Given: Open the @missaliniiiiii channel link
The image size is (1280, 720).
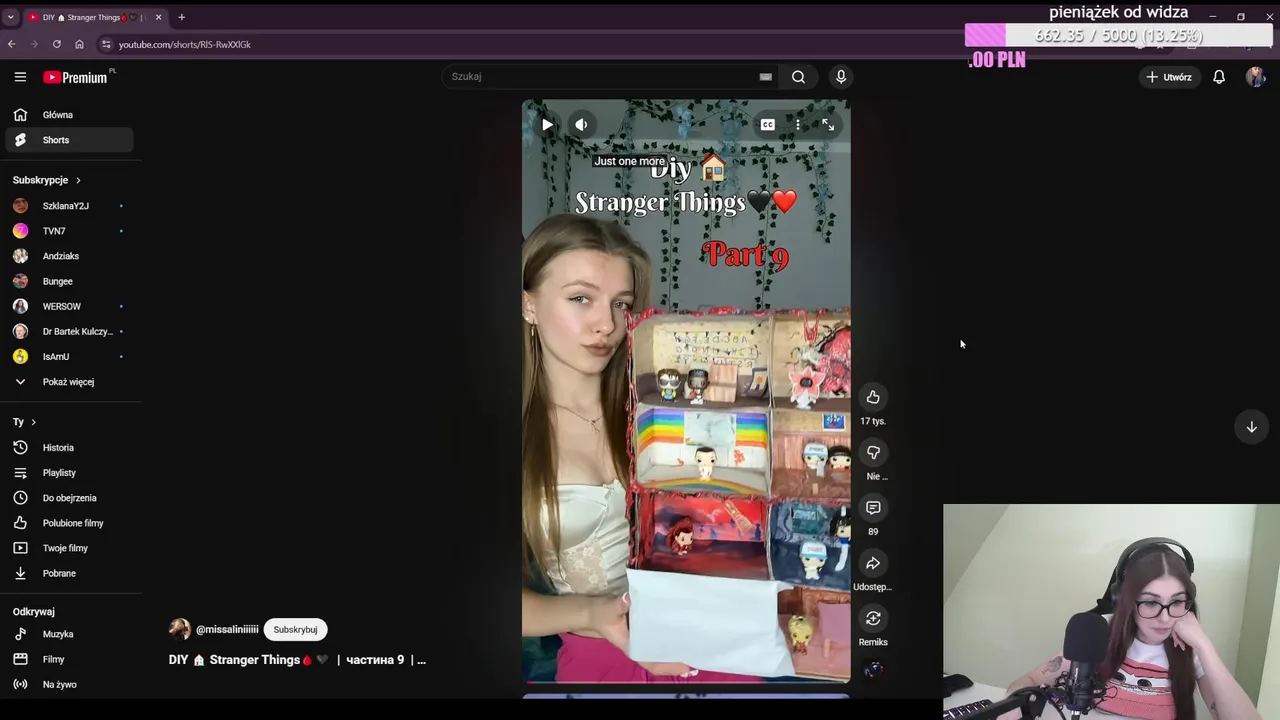Looking at the screenshot, I should (227, 630).
